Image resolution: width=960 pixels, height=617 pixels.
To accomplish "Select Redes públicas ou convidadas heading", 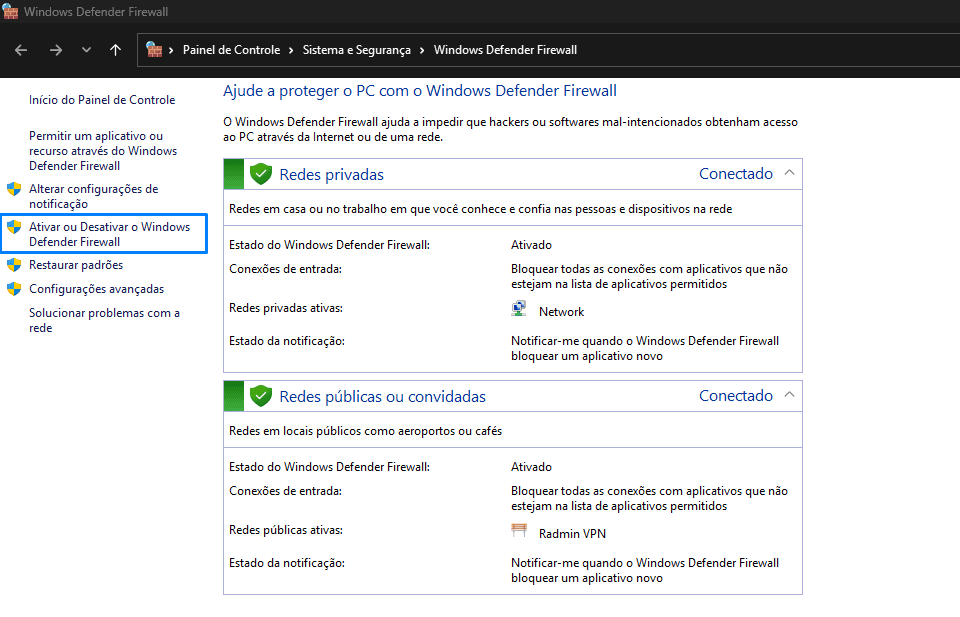I will [x=382, y=397].
